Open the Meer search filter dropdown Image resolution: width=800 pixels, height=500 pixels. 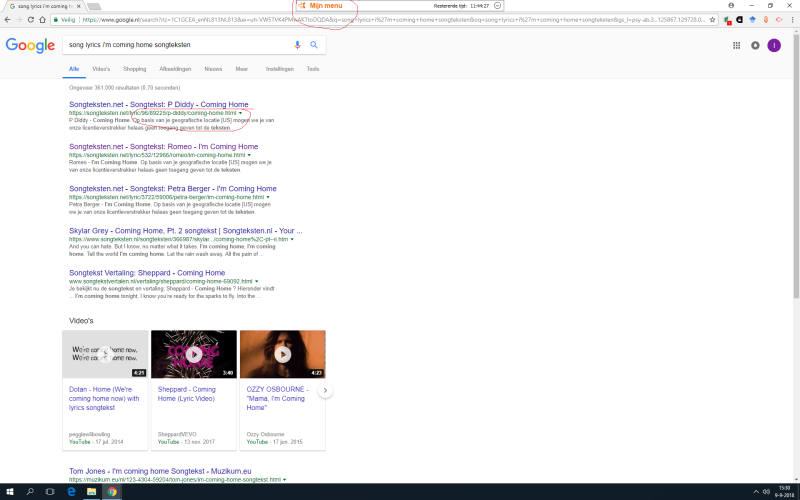[x=241, y=69]
